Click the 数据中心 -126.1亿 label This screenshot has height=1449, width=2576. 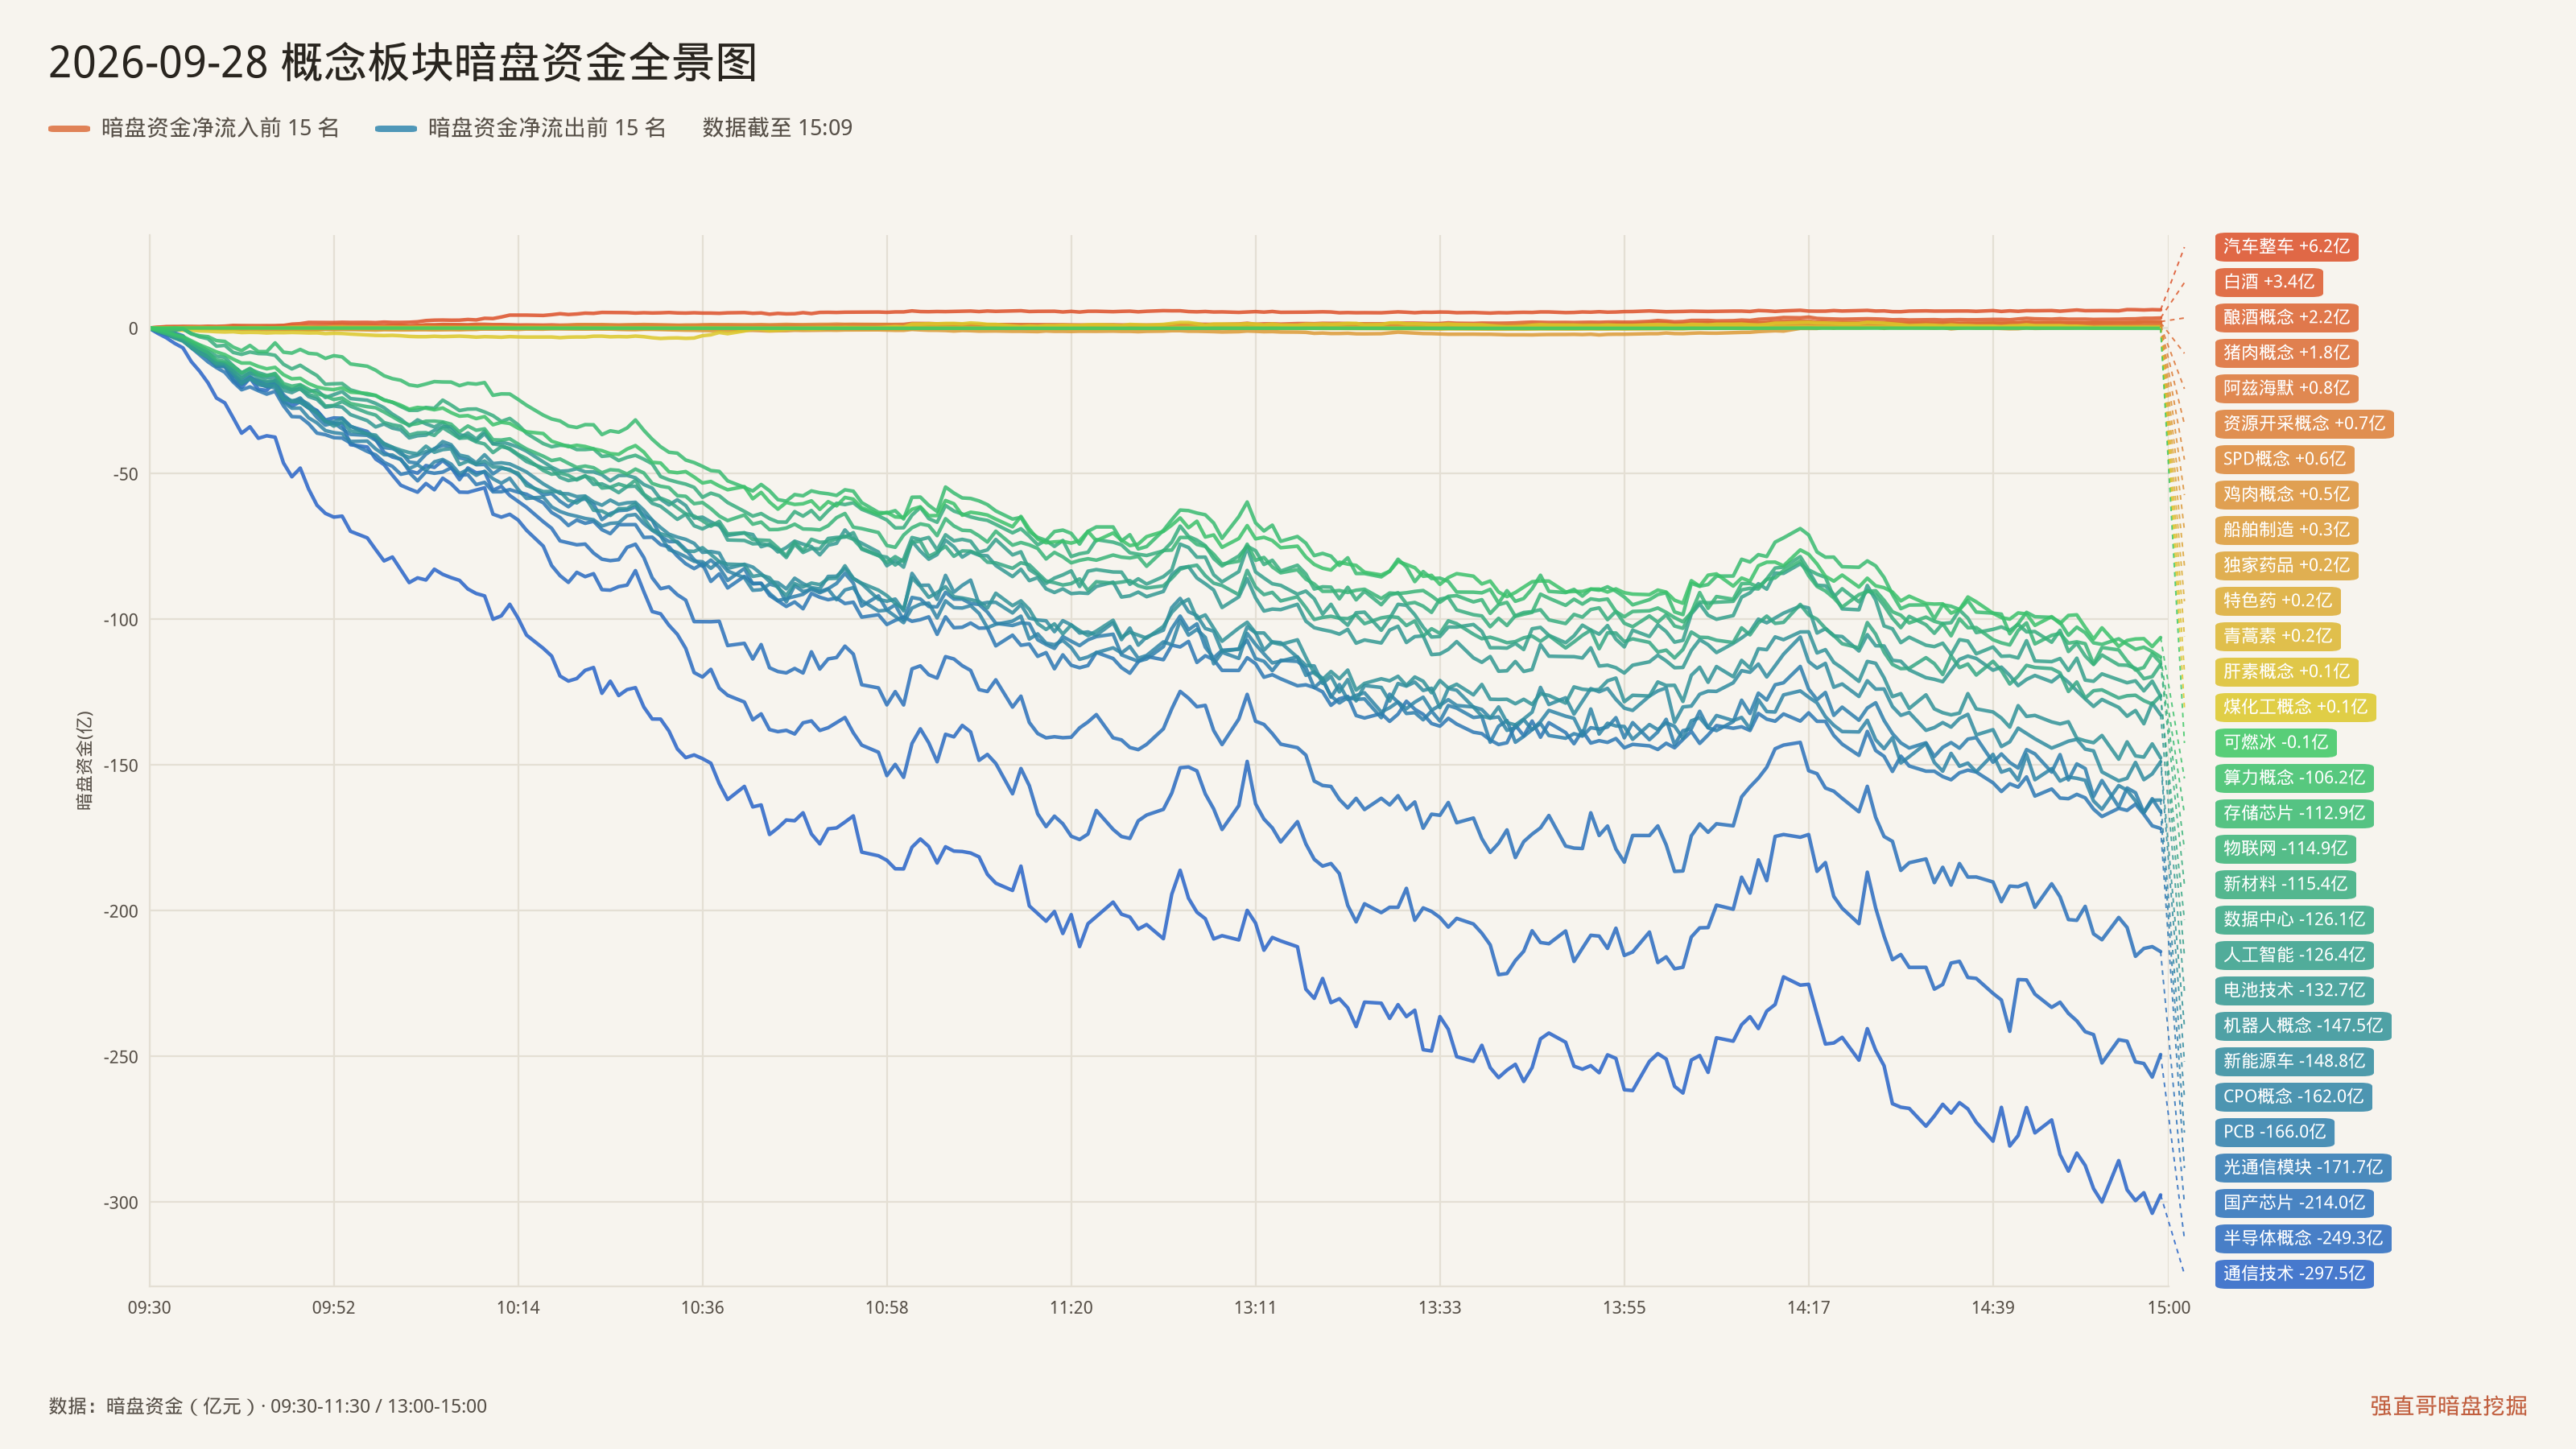2294,919
